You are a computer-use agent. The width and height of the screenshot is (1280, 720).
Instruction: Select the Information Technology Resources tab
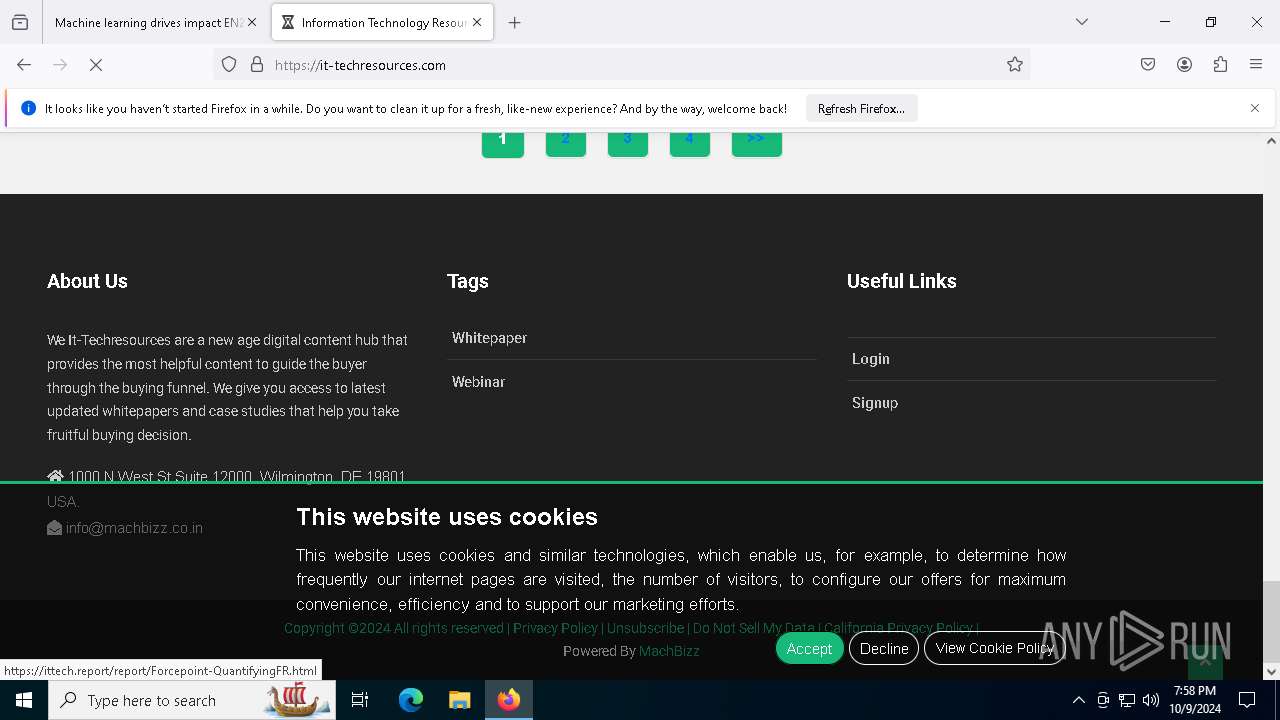[382, 22]
